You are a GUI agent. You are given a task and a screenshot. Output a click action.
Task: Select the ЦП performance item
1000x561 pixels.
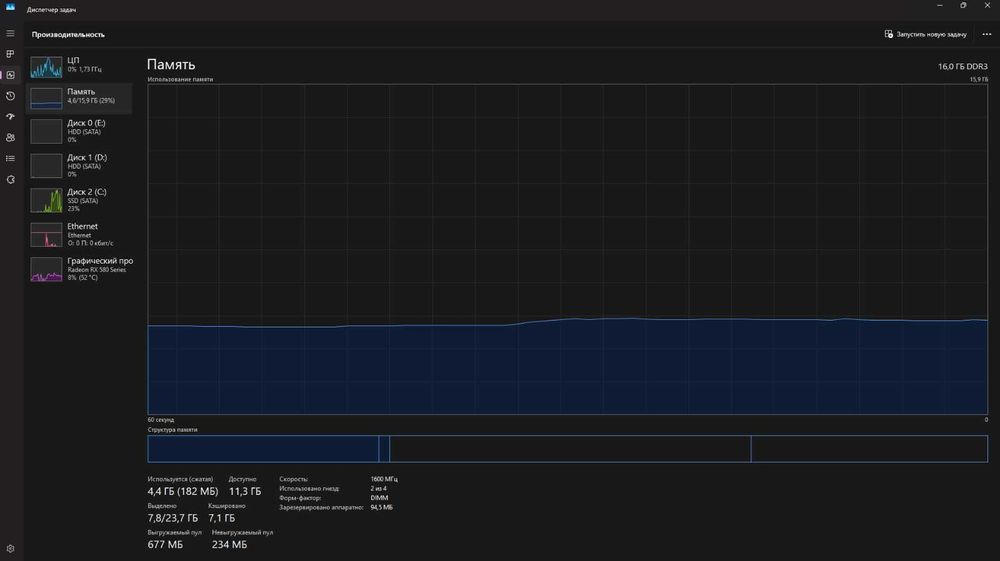[x=79, y=66]
